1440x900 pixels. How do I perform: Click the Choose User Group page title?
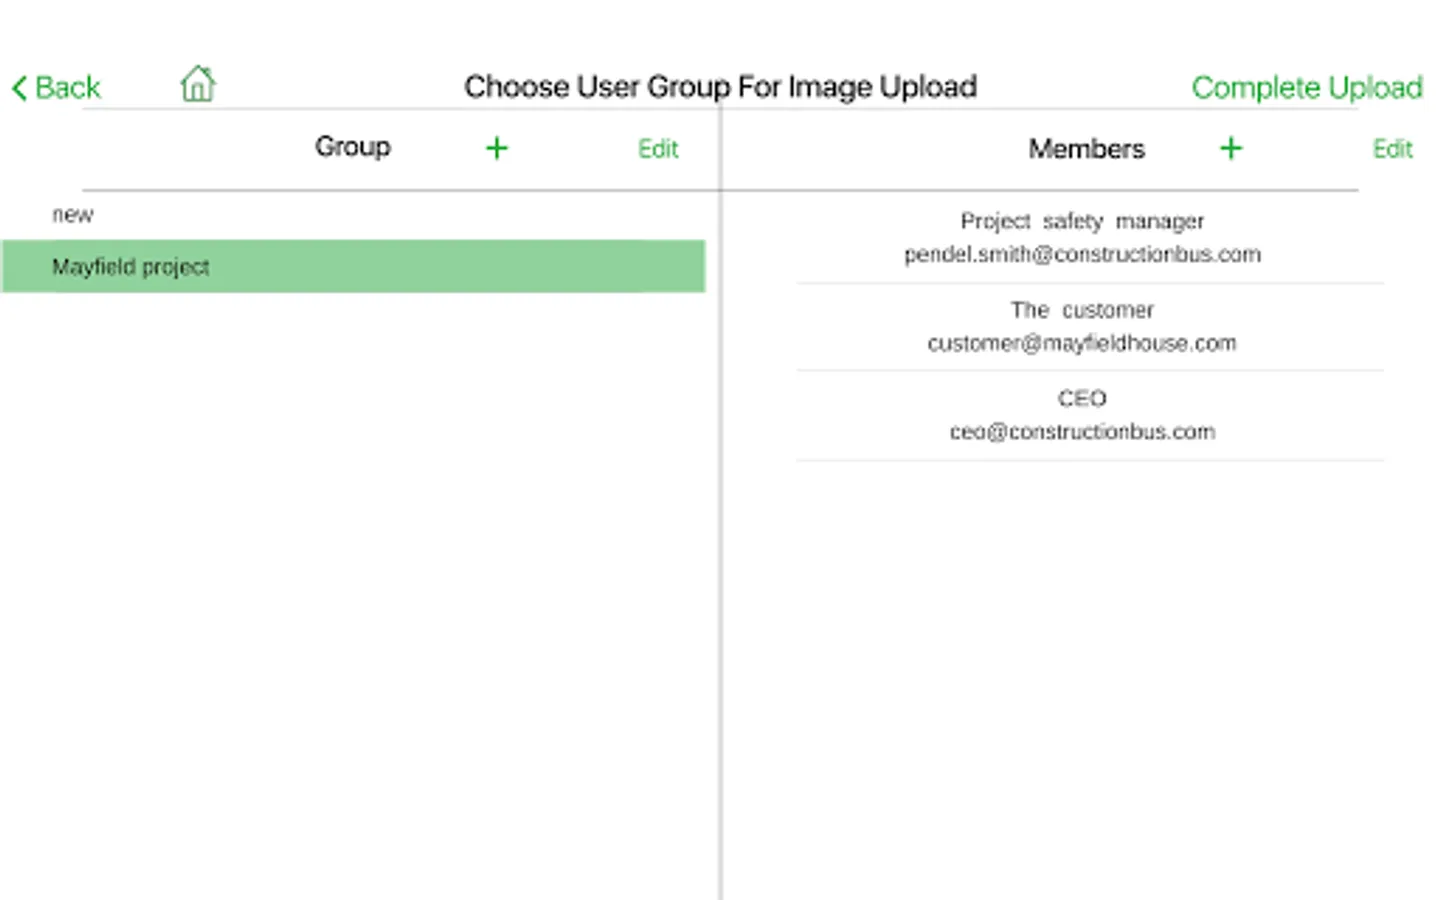720,87
